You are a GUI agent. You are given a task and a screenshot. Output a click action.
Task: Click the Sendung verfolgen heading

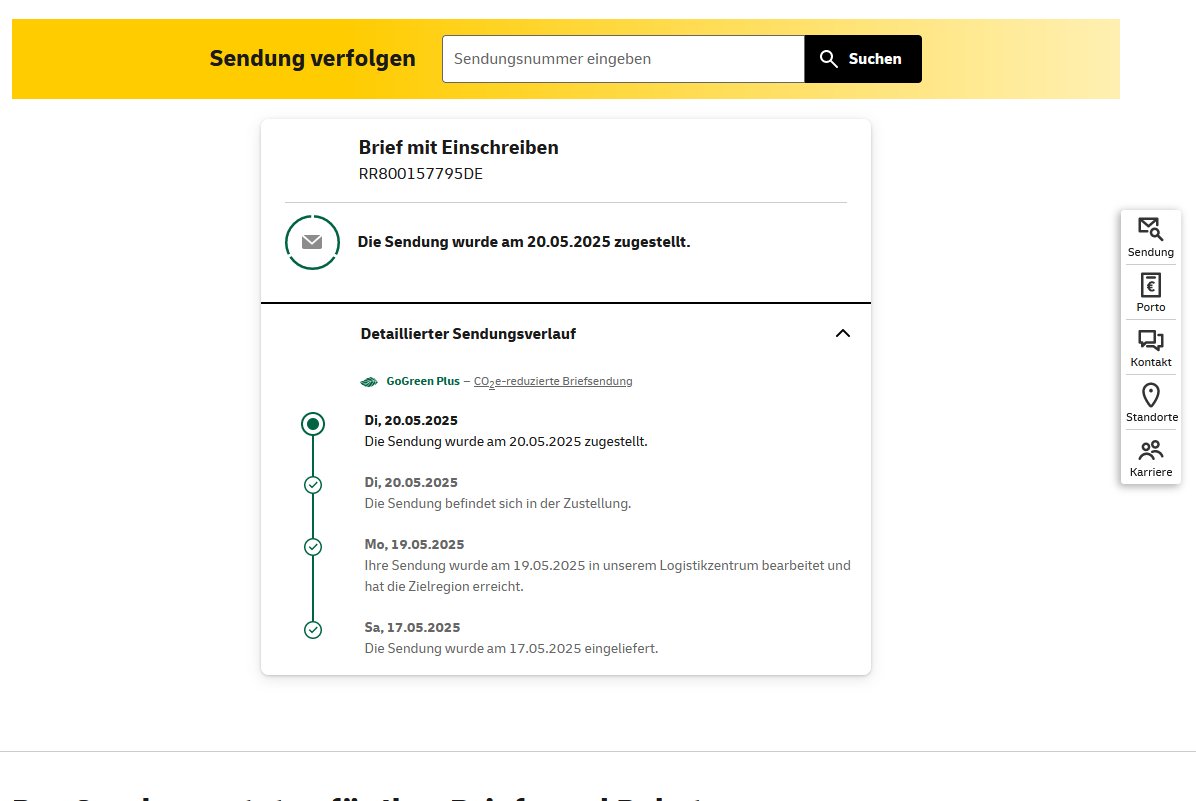[313, 59]
